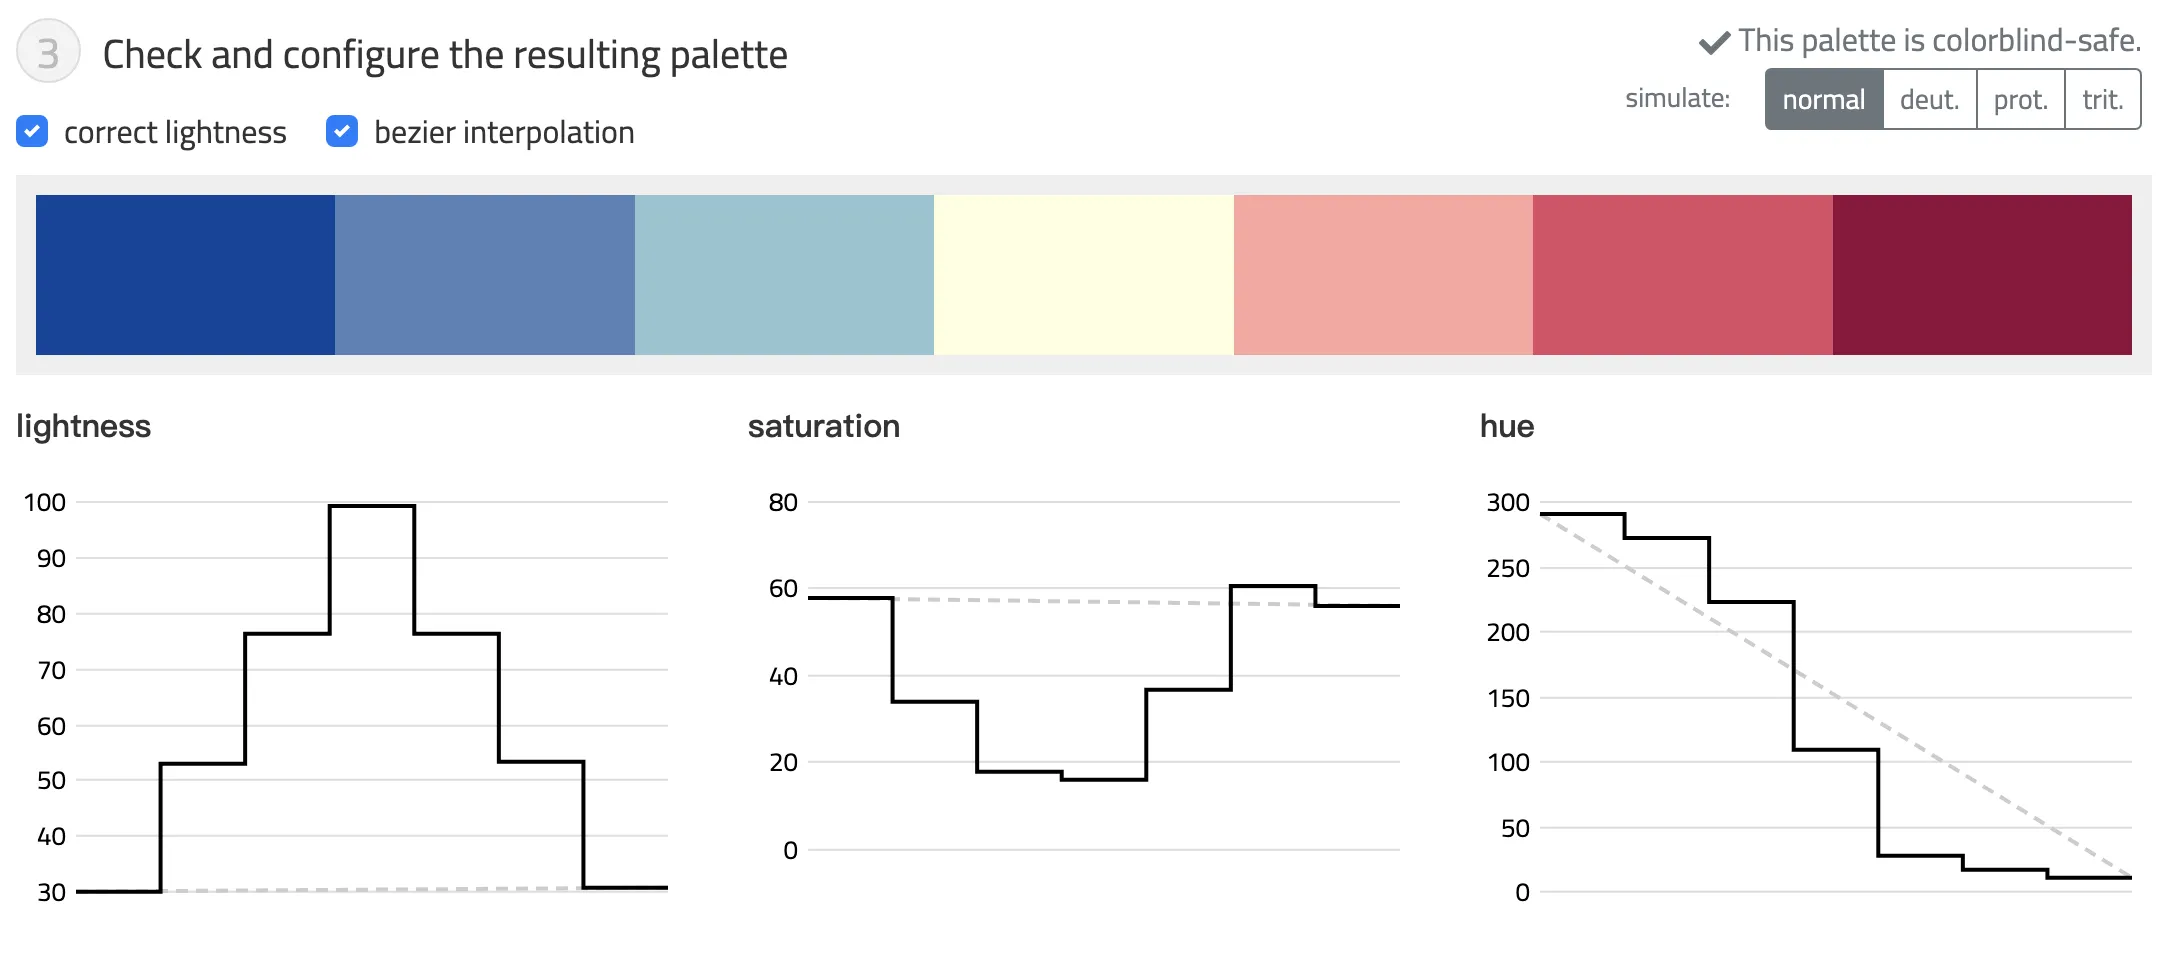Click the simulate label text

coord(1677,98)
